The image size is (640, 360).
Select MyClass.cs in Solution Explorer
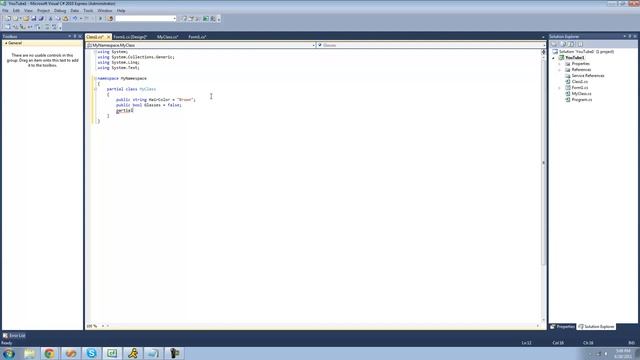(581, 94)
